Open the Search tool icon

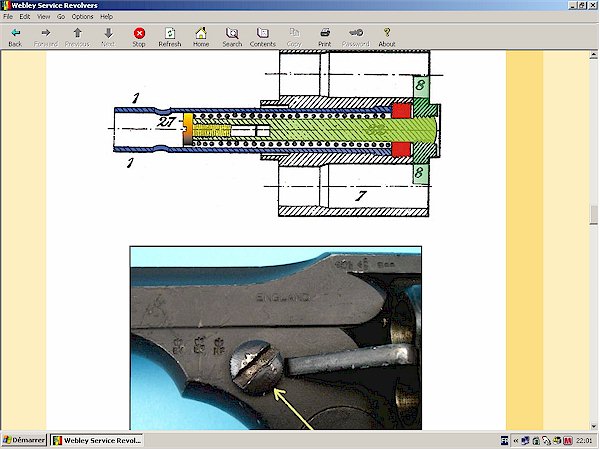232,33
